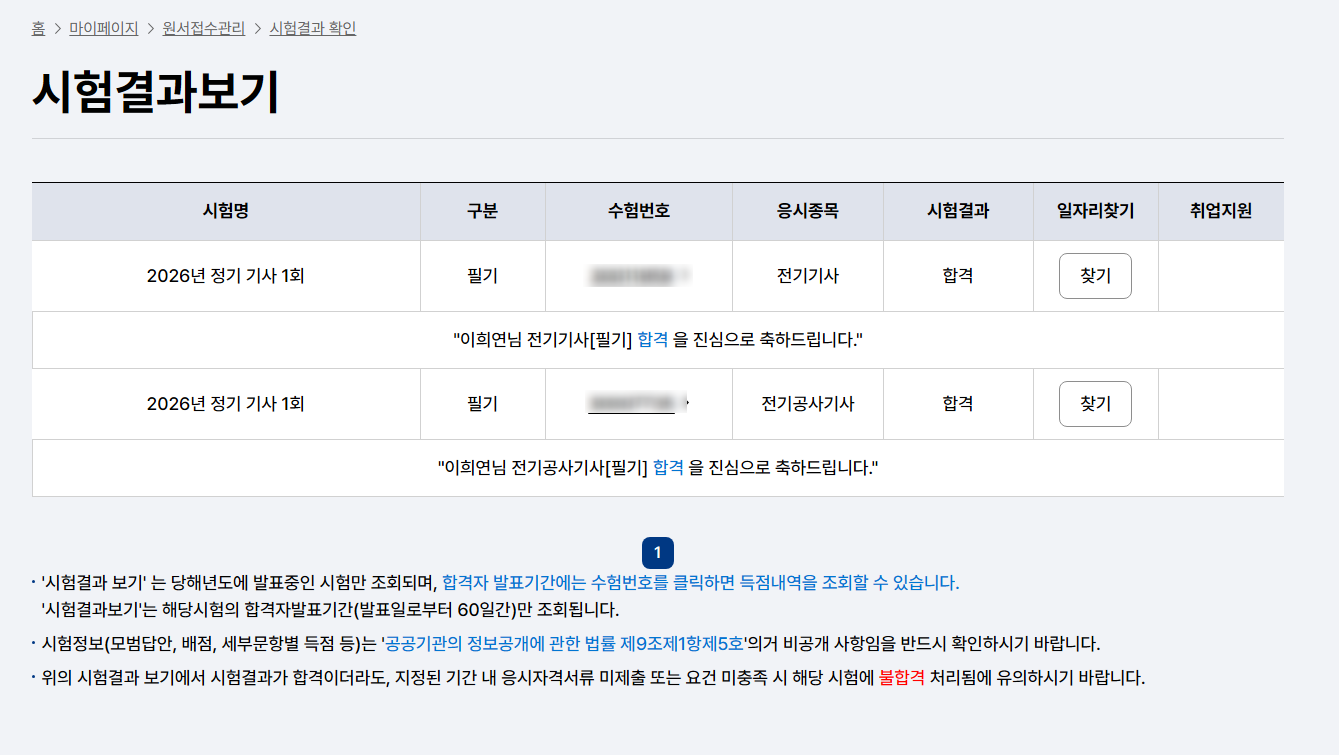The height and width of the screenshot is (755, 1339).
Task: Click the 수험번호 column header
Action: (x=637, y=211)
